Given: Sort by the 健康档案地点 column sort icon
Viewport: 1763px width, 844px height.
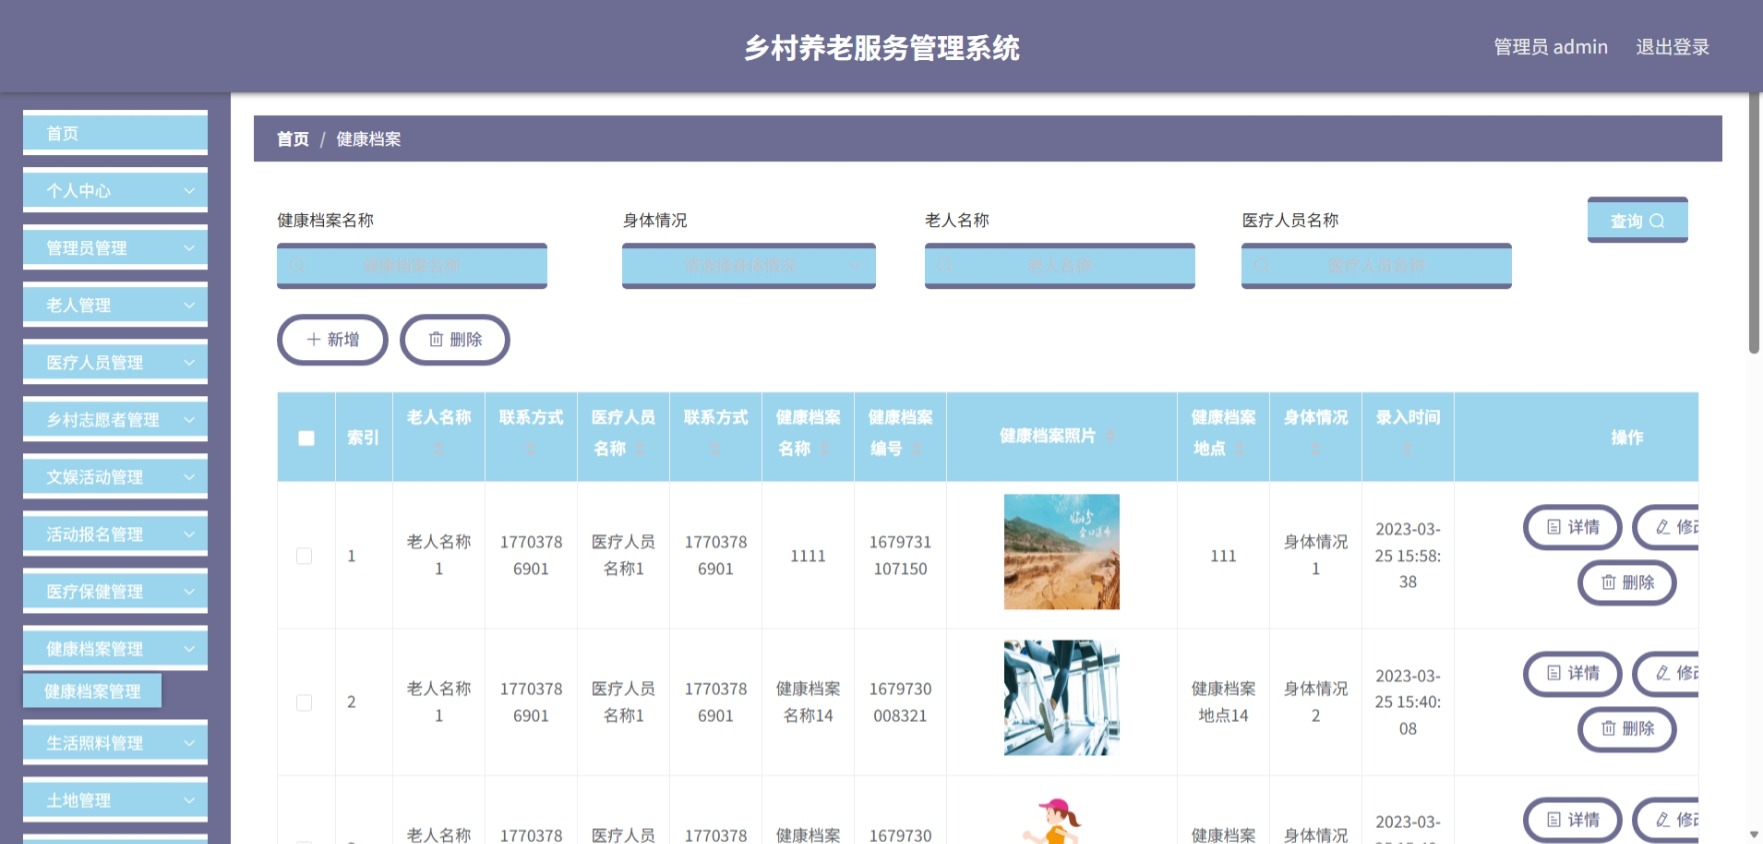Looking at the screenshot, I should tap(1240, 449).
